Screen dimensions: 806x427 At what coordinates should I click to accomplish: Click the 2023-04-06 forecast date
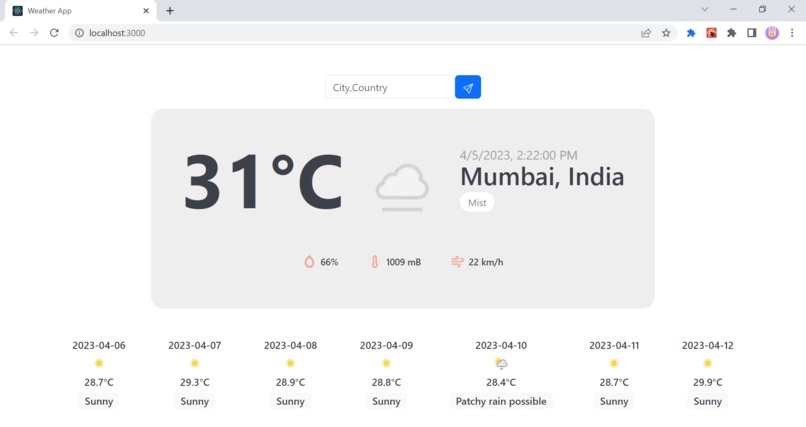(x=99, y=345)
